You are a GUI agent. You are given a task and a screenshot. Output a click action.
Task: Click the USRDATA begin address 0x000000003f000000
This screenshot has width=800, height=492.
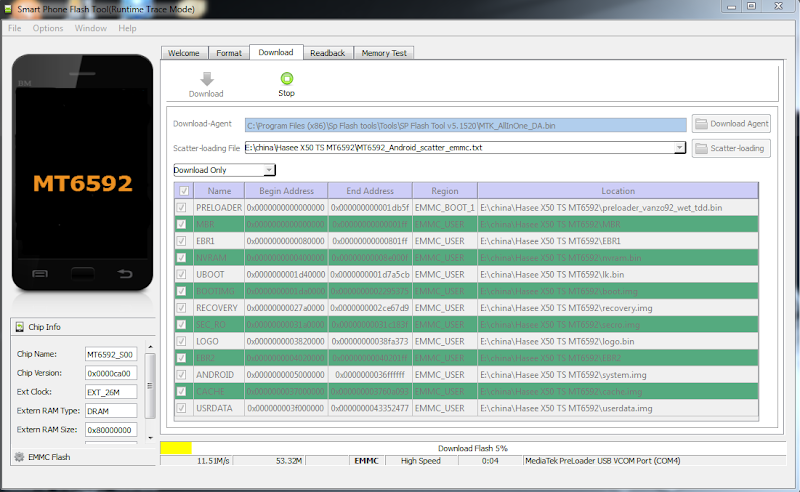click(286, 408)
